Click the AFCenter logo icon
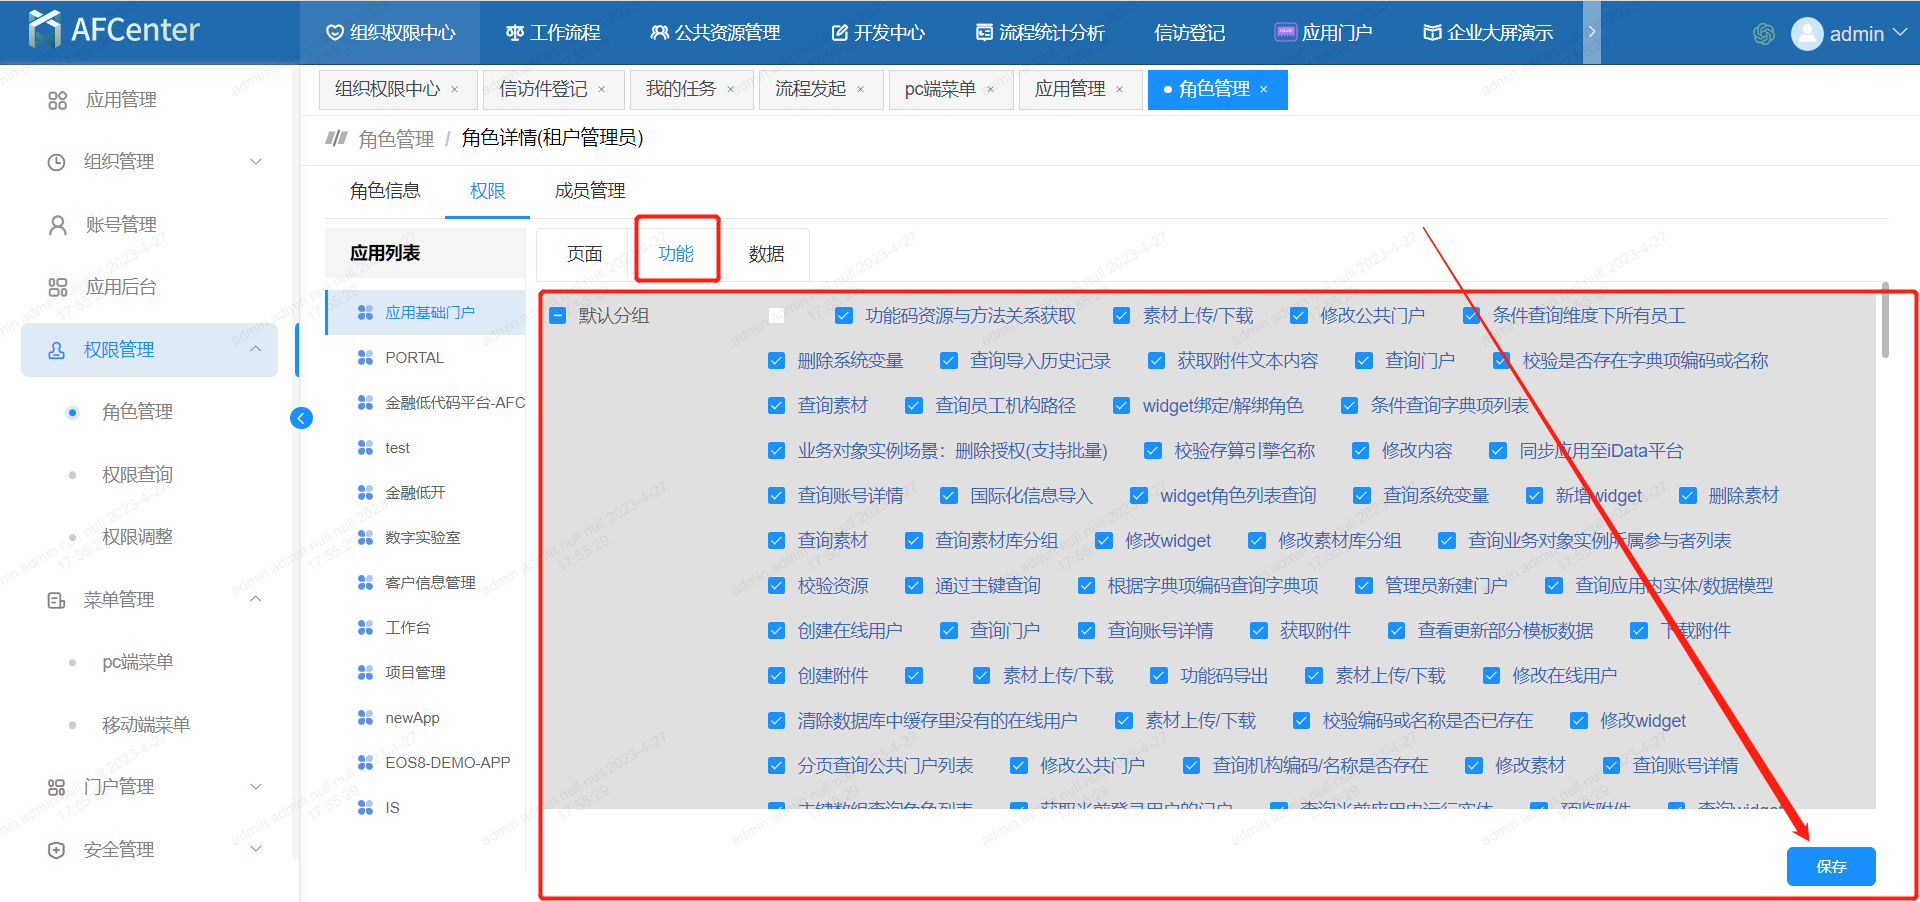The height and width of the screenshot is (902, 1920). (x=44, y=30)
